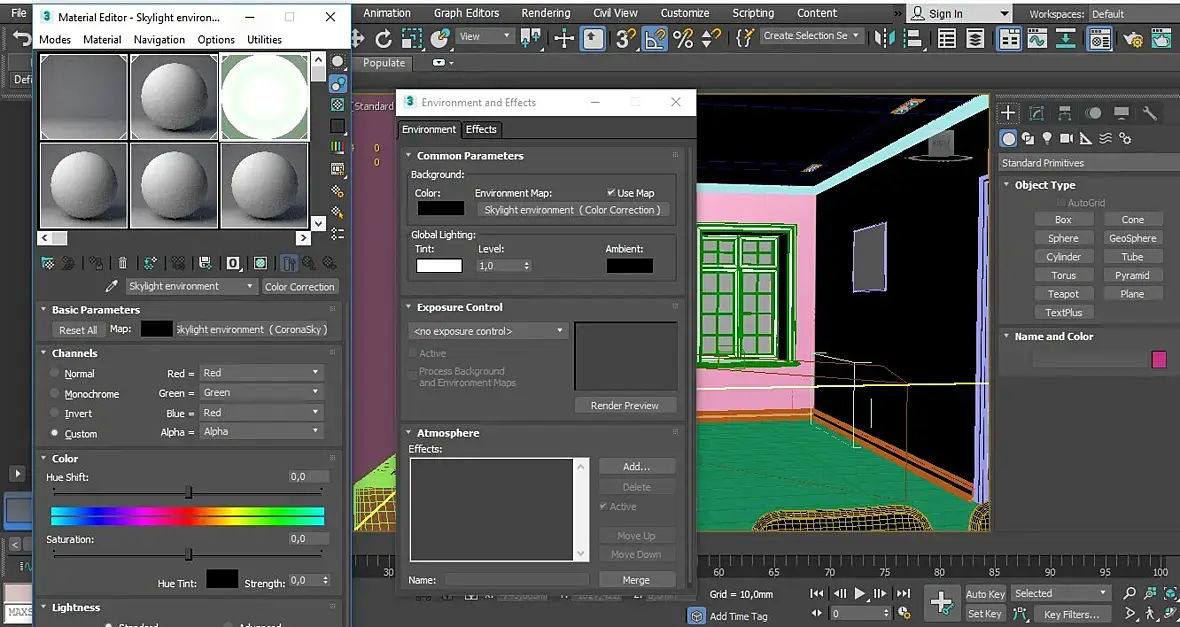1180x627 pixels.
Task: Choose the Invert channel option
Action: point(55,414)
